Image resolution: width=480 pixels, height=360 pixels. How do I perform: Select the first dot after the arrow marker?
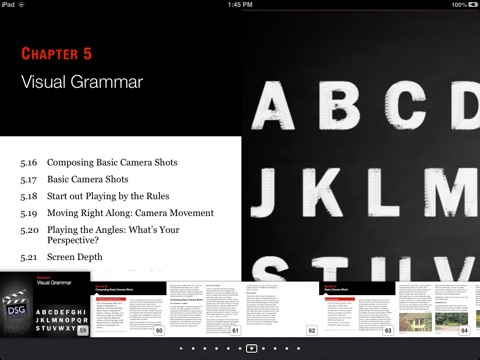point(193,348)
